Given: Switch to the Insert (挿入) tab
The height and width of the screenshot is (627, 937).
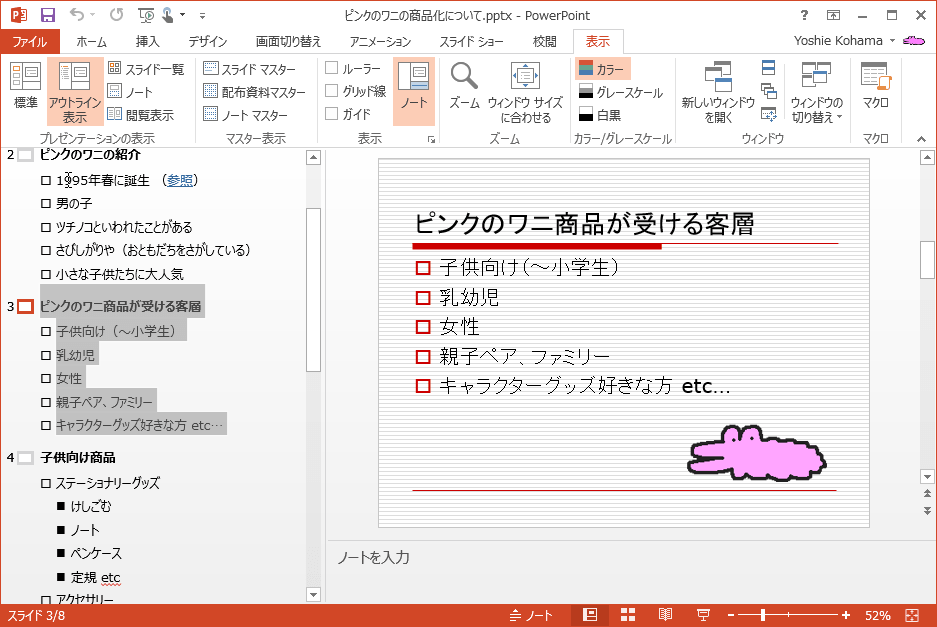Looking at the screenshot, I should (x=148, y=41).
